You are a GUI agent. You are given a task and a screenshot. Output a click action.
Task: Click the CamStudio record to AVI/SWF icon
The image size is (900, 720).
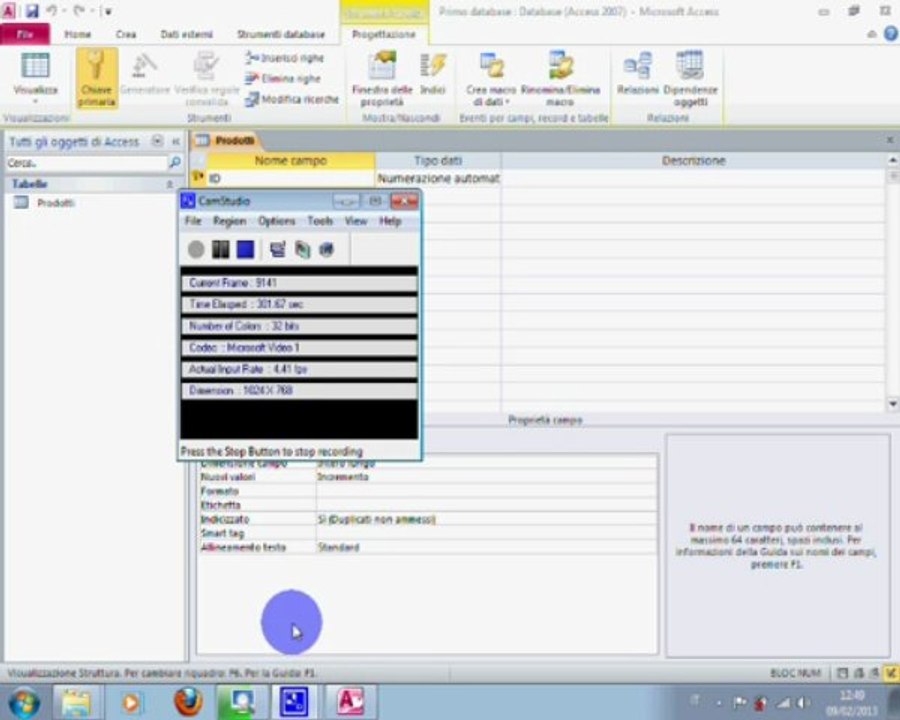tap(302, 249)
